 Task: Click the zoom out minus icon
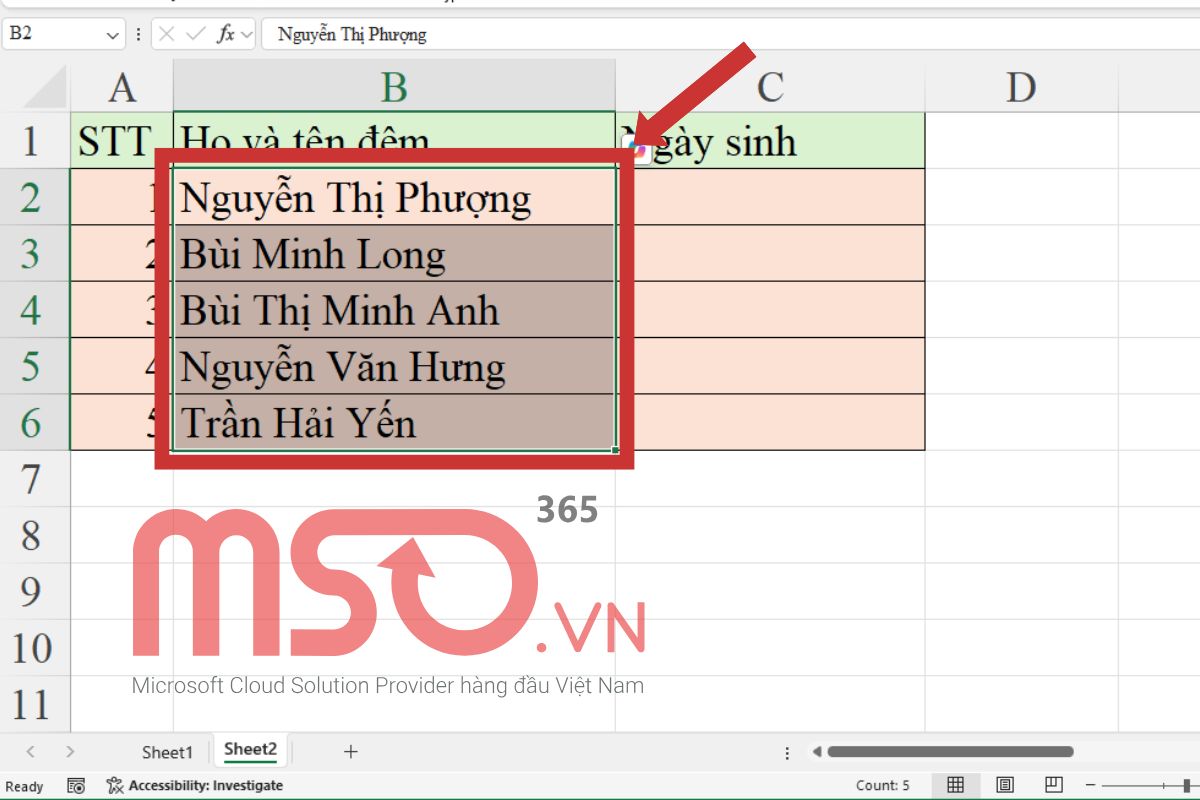click(x=1091, y=785)
